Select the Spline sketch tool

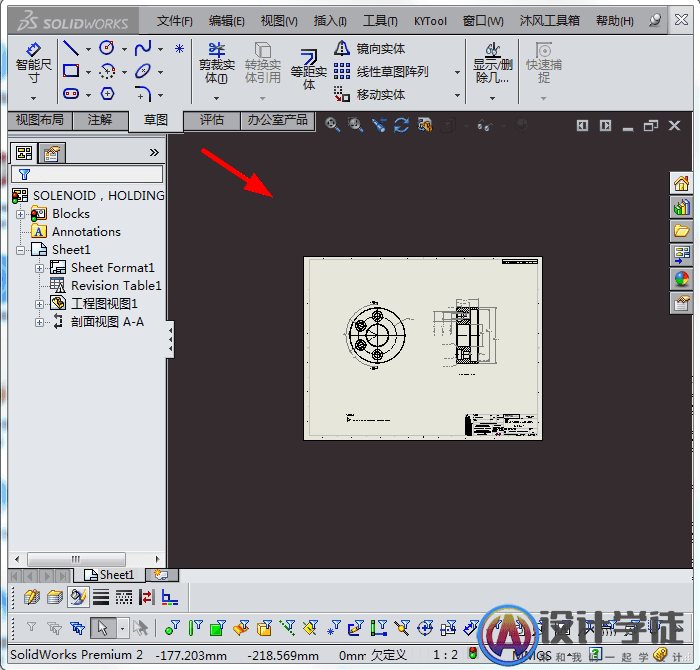click(143, 48)
